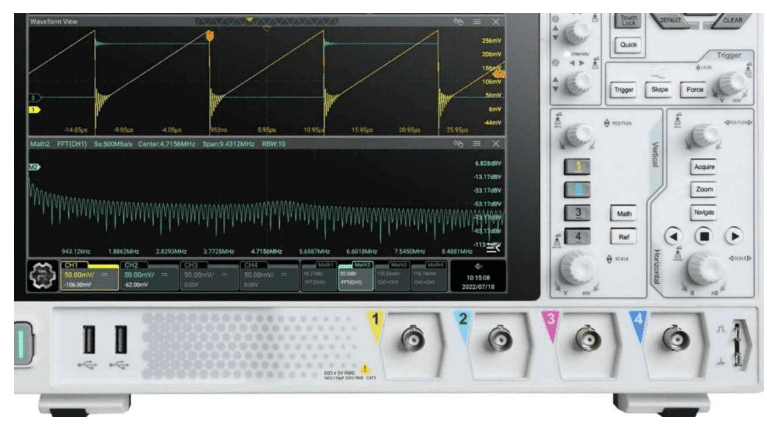
Task: Open the gear-shaped function menu icon
Action: (x=42, y=276)
